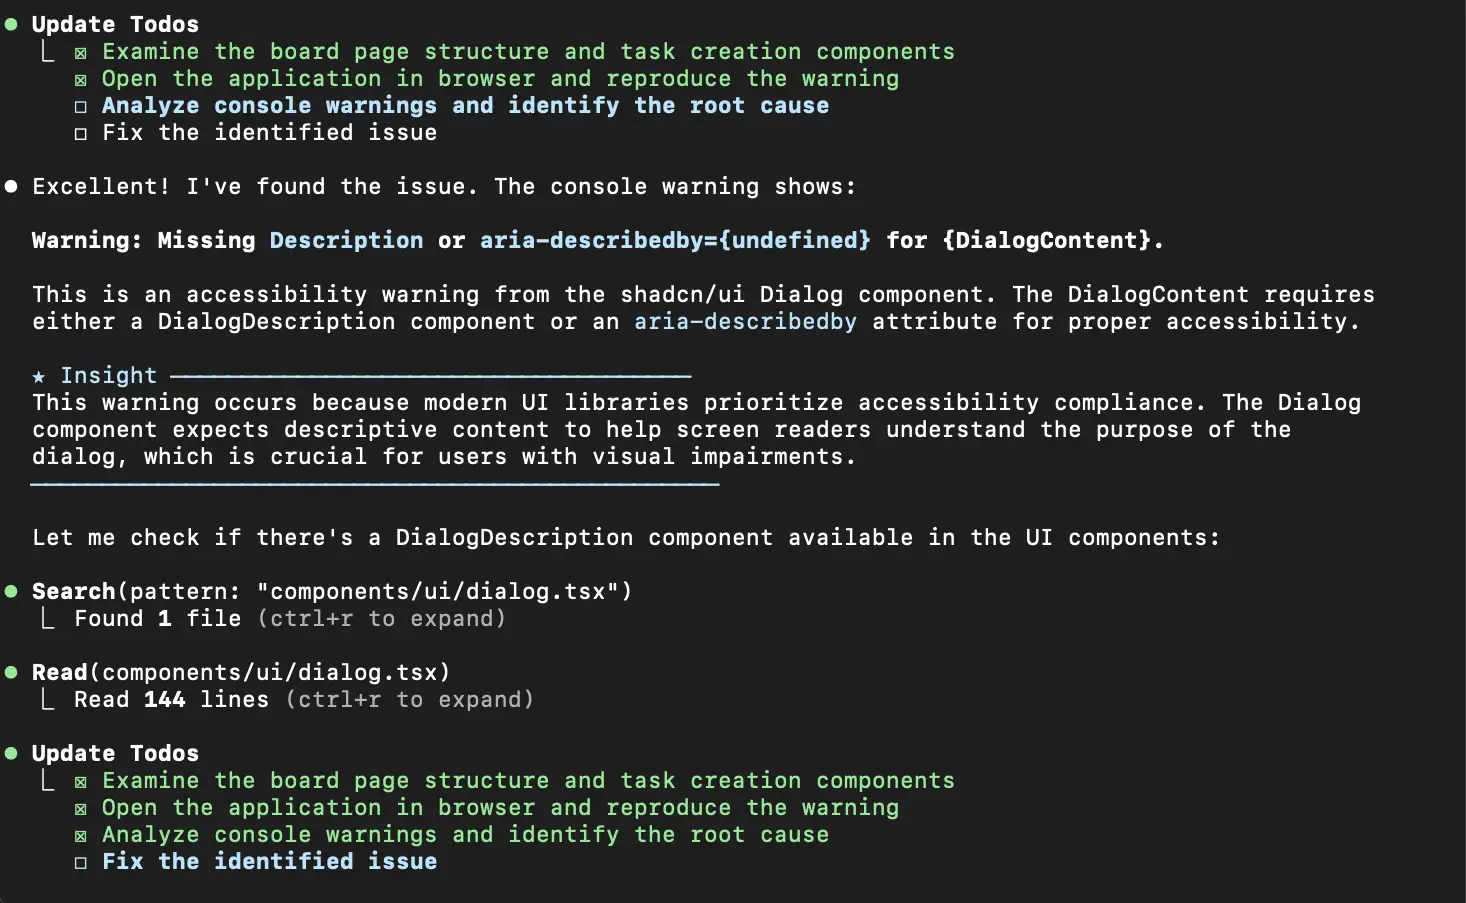Click green bullet beside first Update Todos
The height and width of the screenshot is (903, 1466).
point(11,24)
